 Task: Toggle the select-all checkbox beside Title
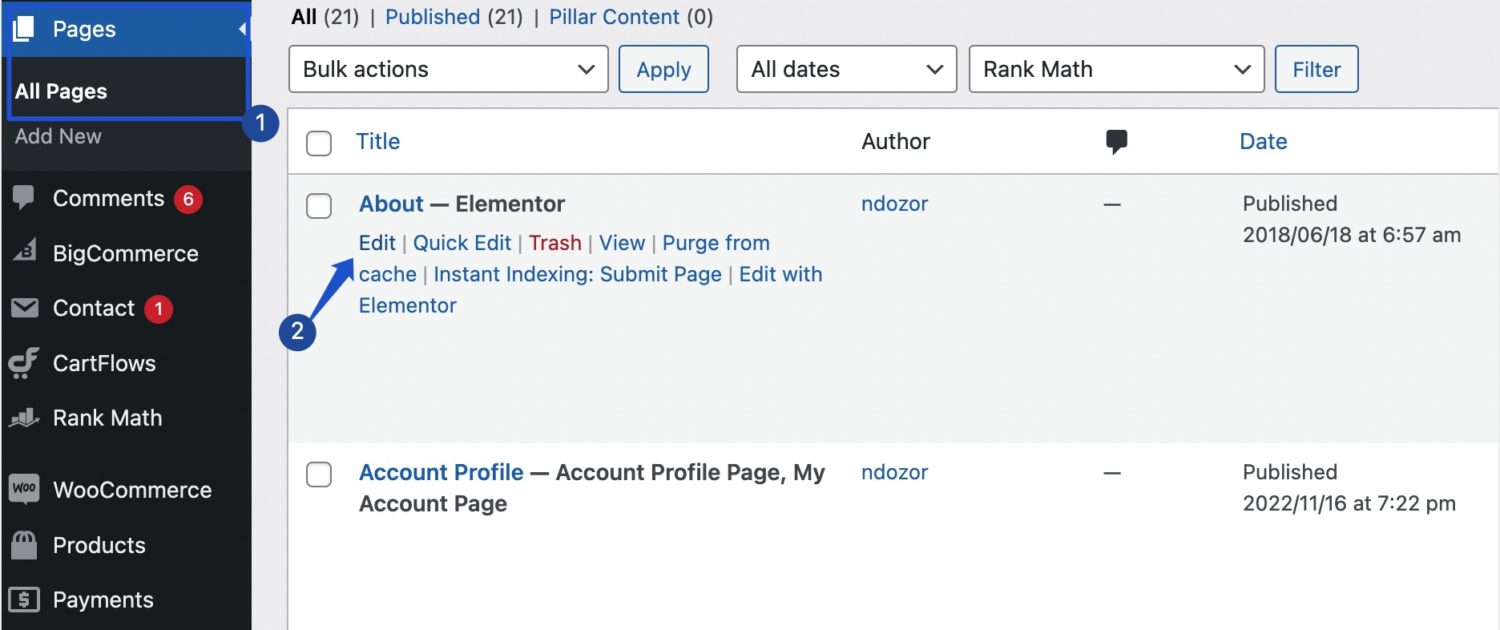pos(319,143)
